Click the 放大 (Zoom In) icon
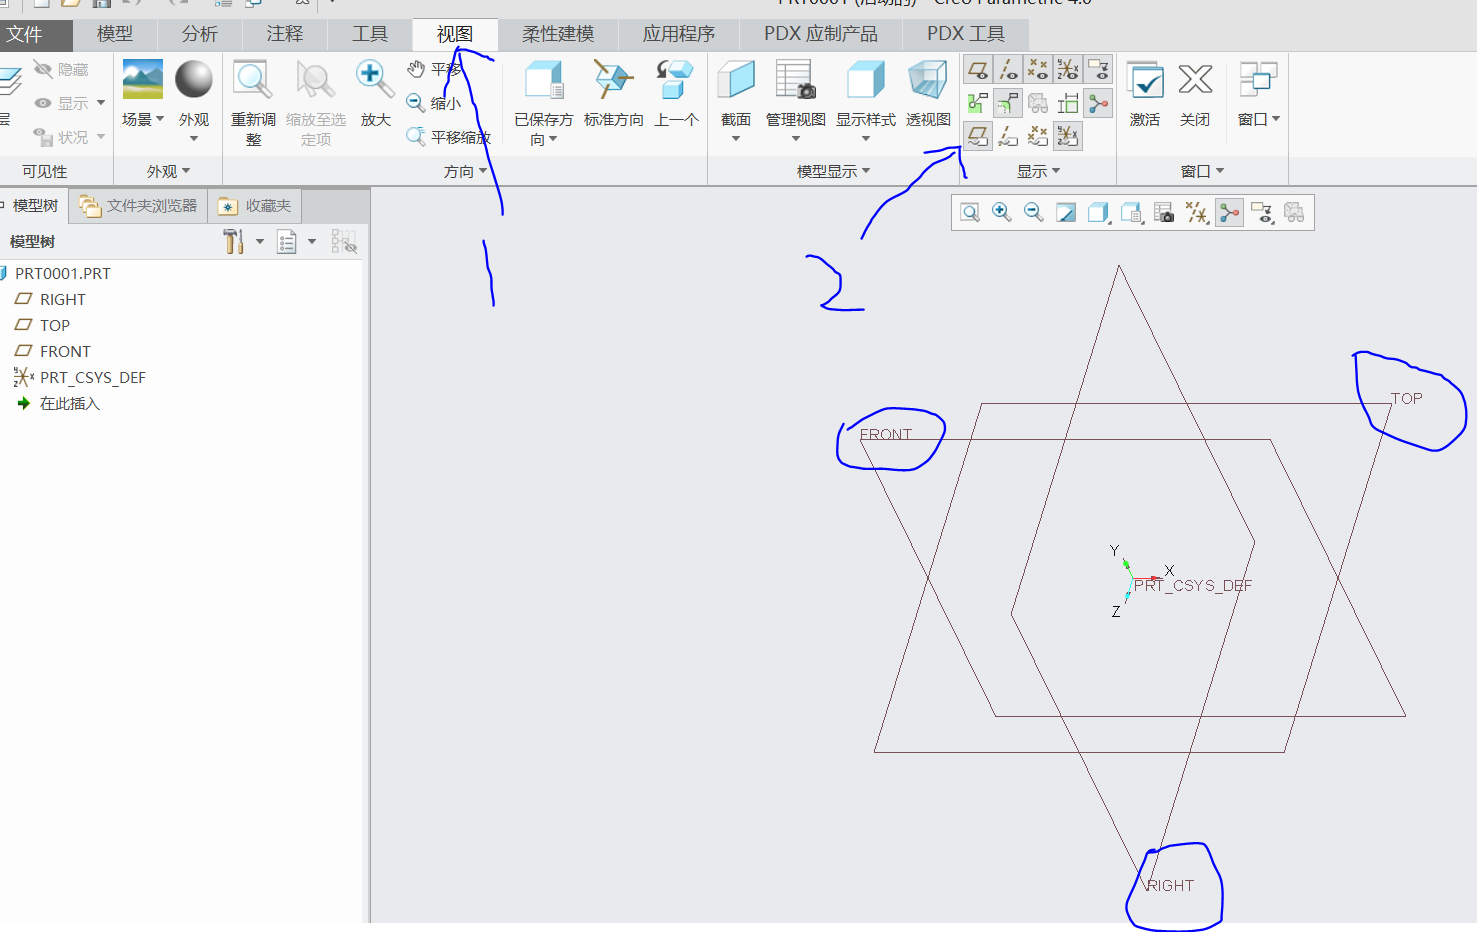Image resolution: width=1477 pixels, height=932 pixels. pyautogui.click(x=375, y=81)
